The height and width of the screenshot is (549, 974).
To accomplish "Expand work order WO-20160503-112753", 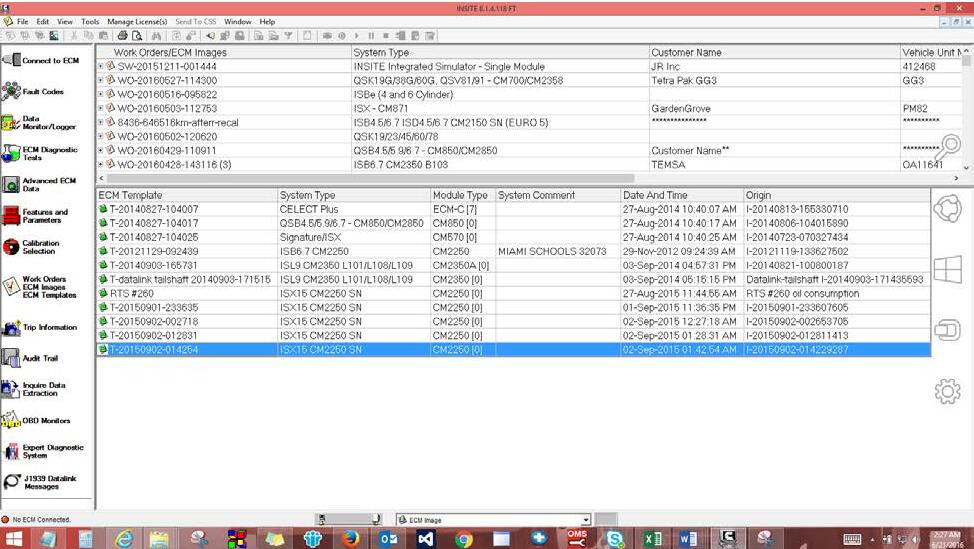I will pyautogui.click(x=100, y=108).
